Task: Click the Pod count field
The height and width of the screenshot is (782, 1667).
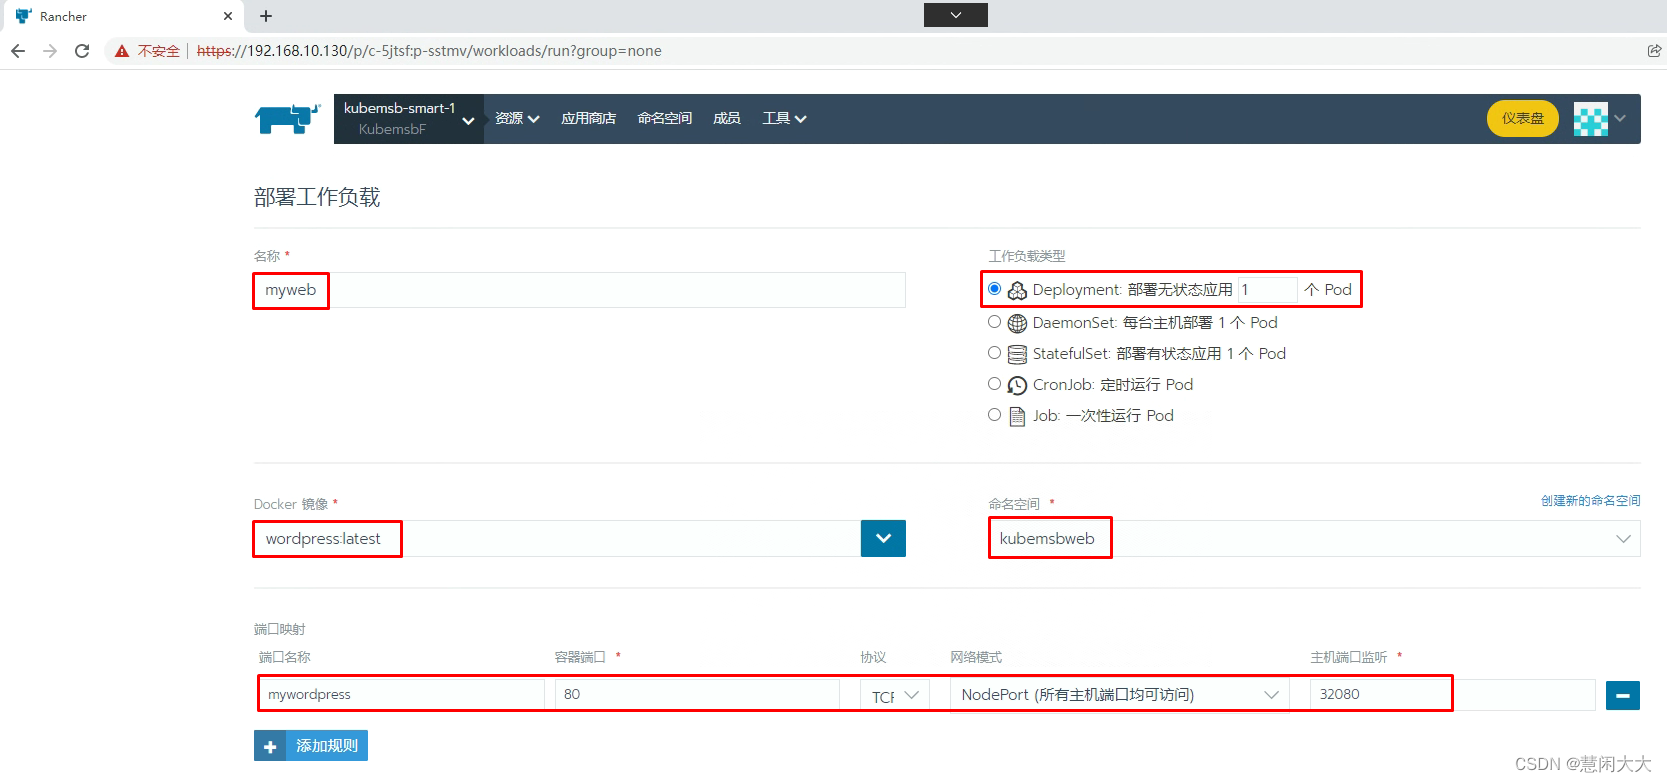Action: click(x=1267, y=290)
